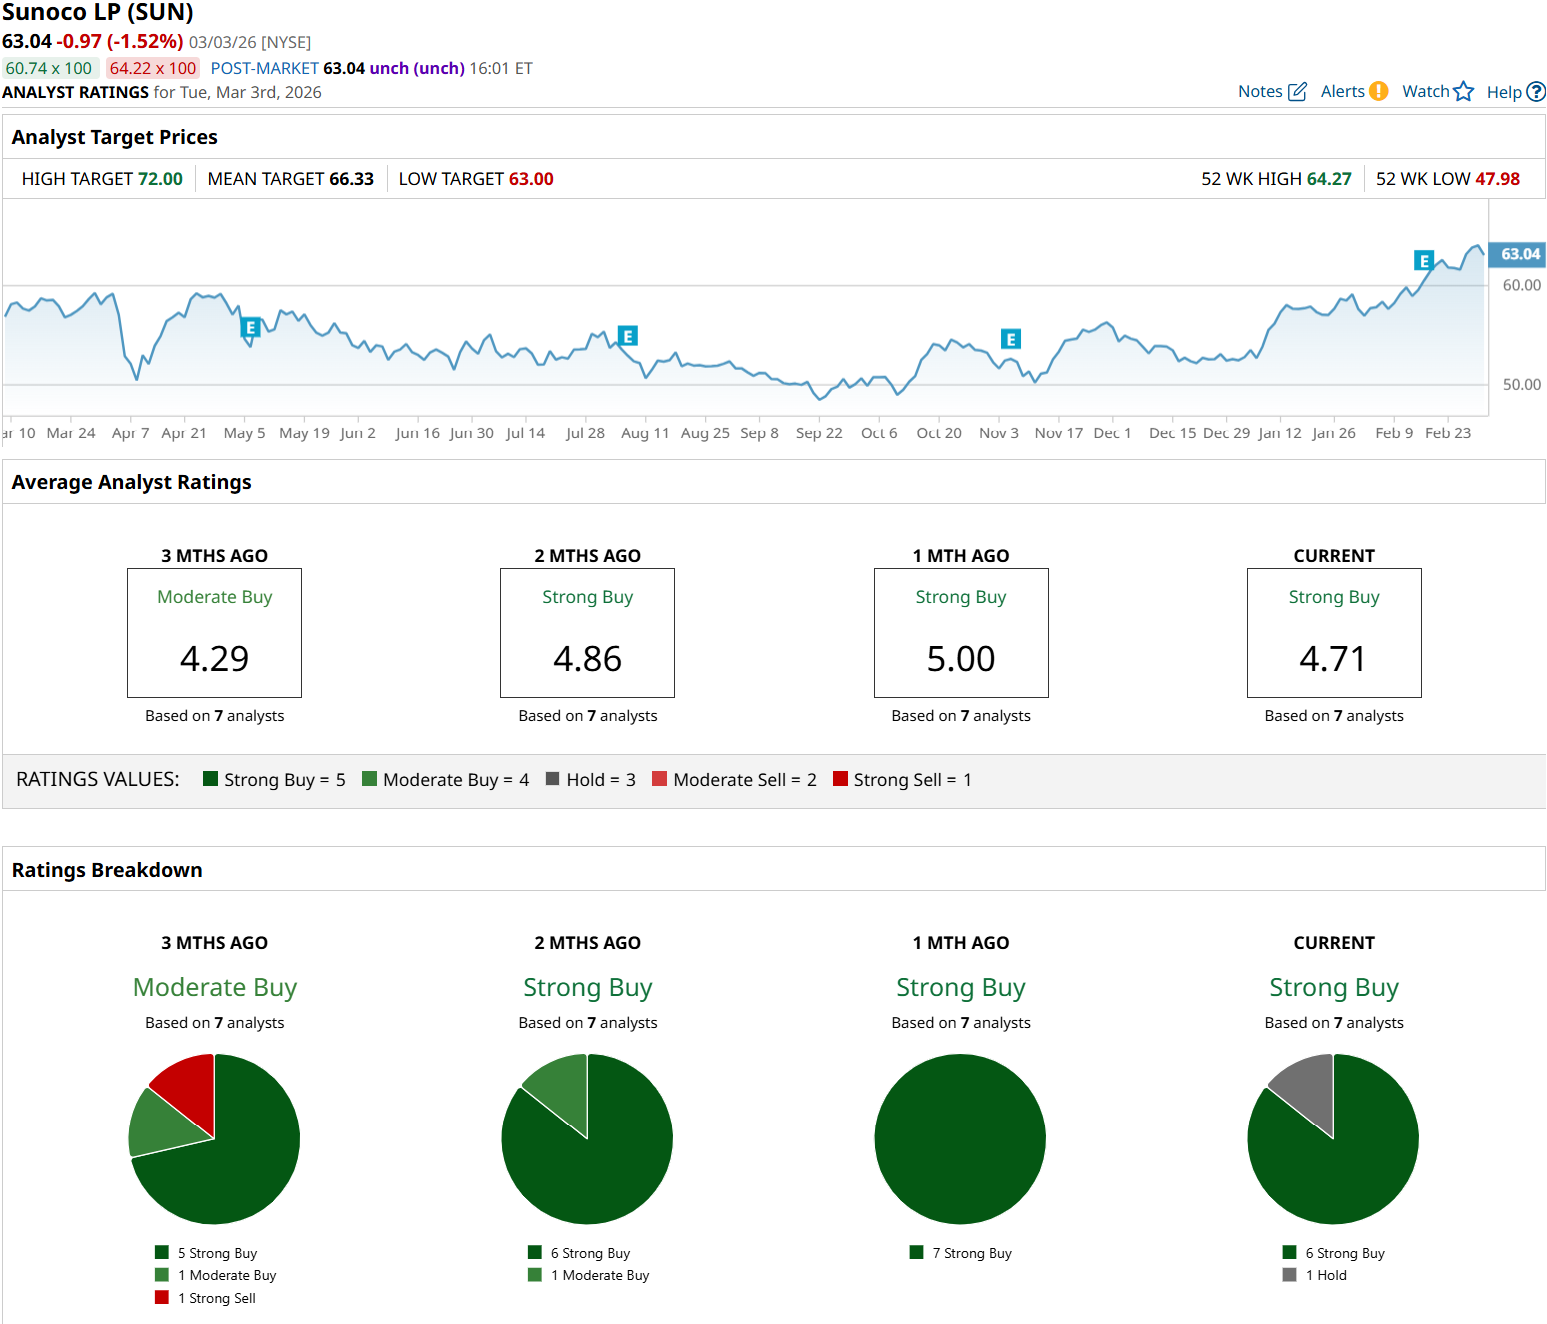The image size is (1547, 1324).
Task: Select the earnings marker before Feb 23
Action: (1424, 261)
